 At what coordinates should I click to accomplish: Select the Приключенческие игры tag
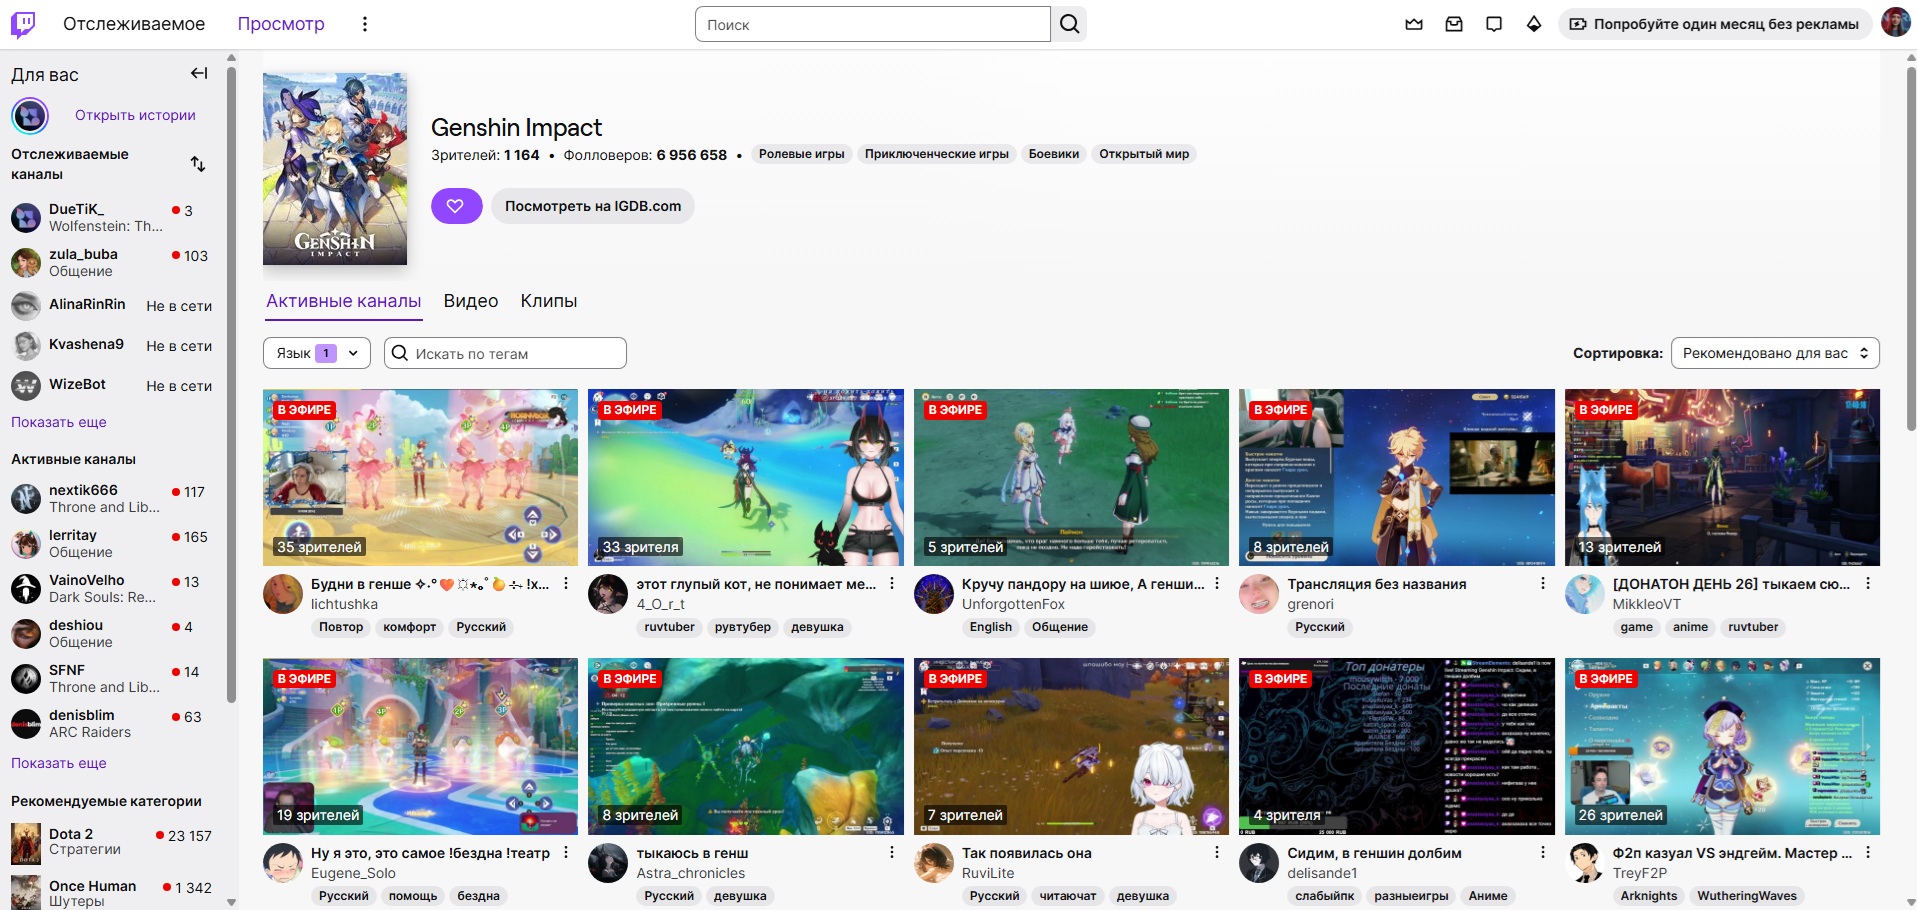tap(937, 154)
